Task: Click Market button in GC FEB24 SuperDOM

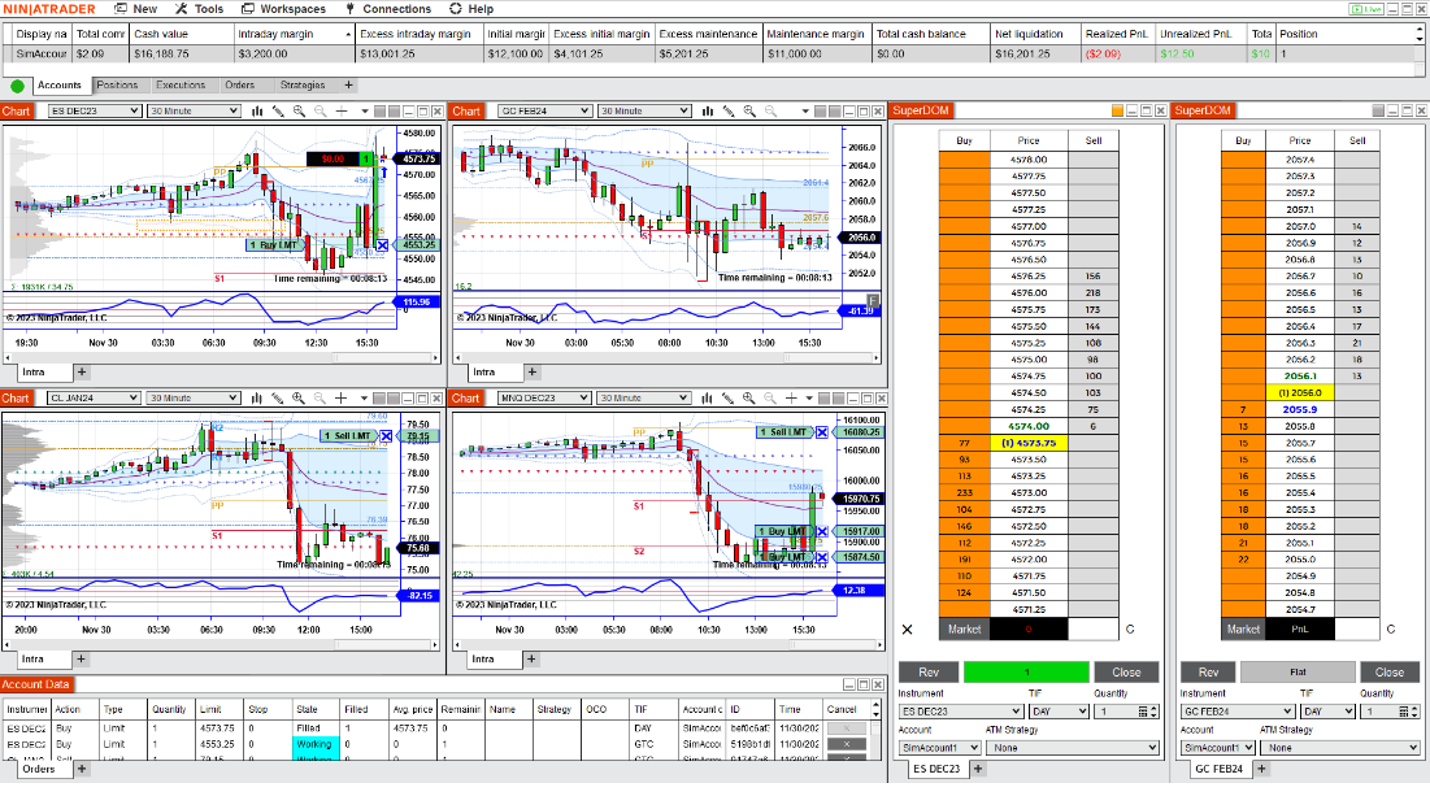Action: coord(1243,629)
